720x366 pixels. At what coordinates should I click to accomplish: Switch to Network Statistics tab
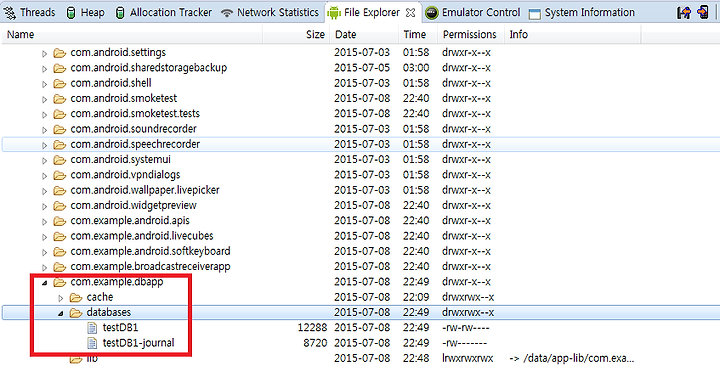(270, 12)
